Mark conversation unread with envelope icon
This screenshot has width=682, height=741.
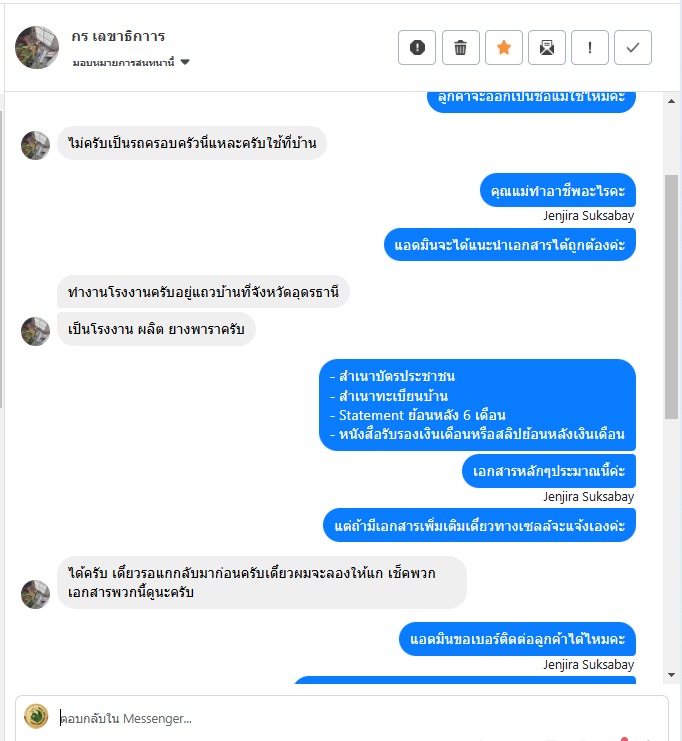(x=547, y=47)
